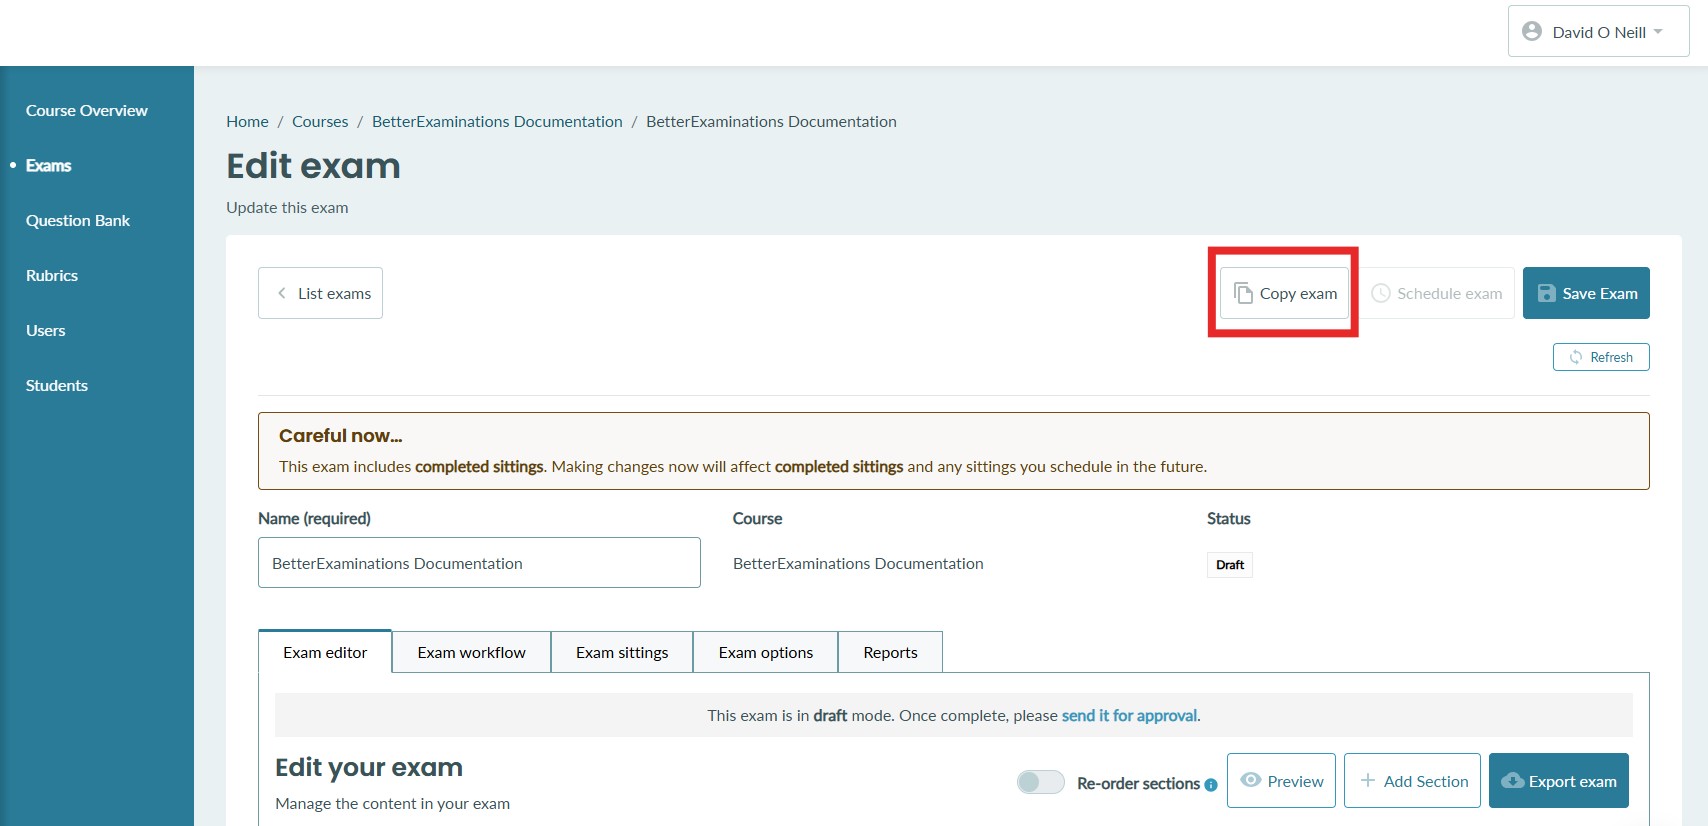The width and height of the screenshot is (1708, 826).
Task: Click the info icon beside Re-order sections
Action: point(1211,785)
